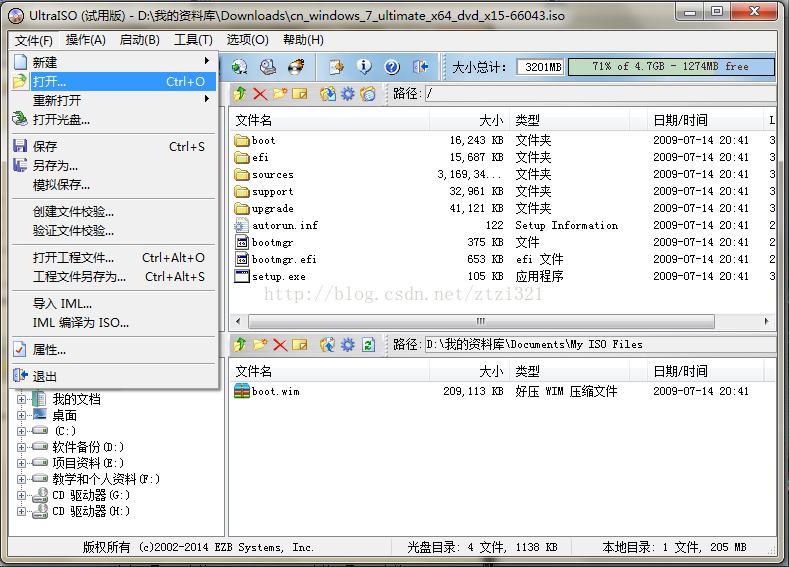
Task: Open 属性... from the File menu
Action: coord(114,350)
